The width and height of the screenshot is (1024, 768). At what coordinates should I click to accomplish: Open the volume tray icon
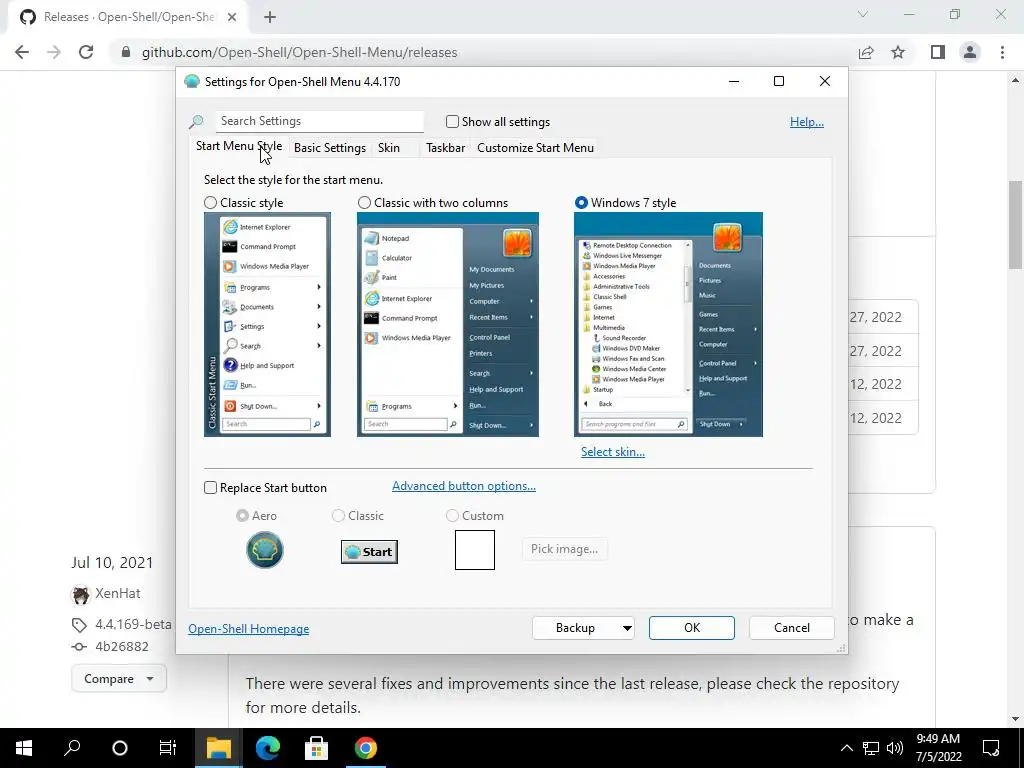(x=895, y=748)
